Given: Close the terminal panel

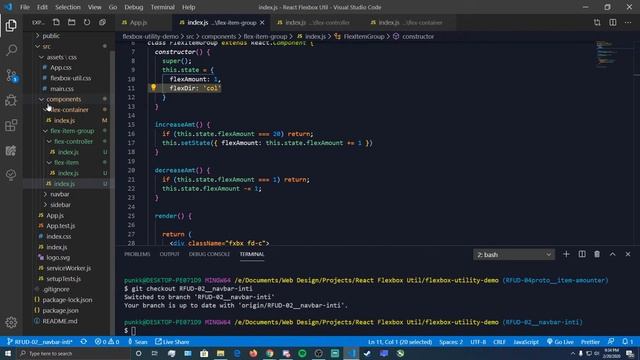Looking at the screenshot, I should 628,254.
